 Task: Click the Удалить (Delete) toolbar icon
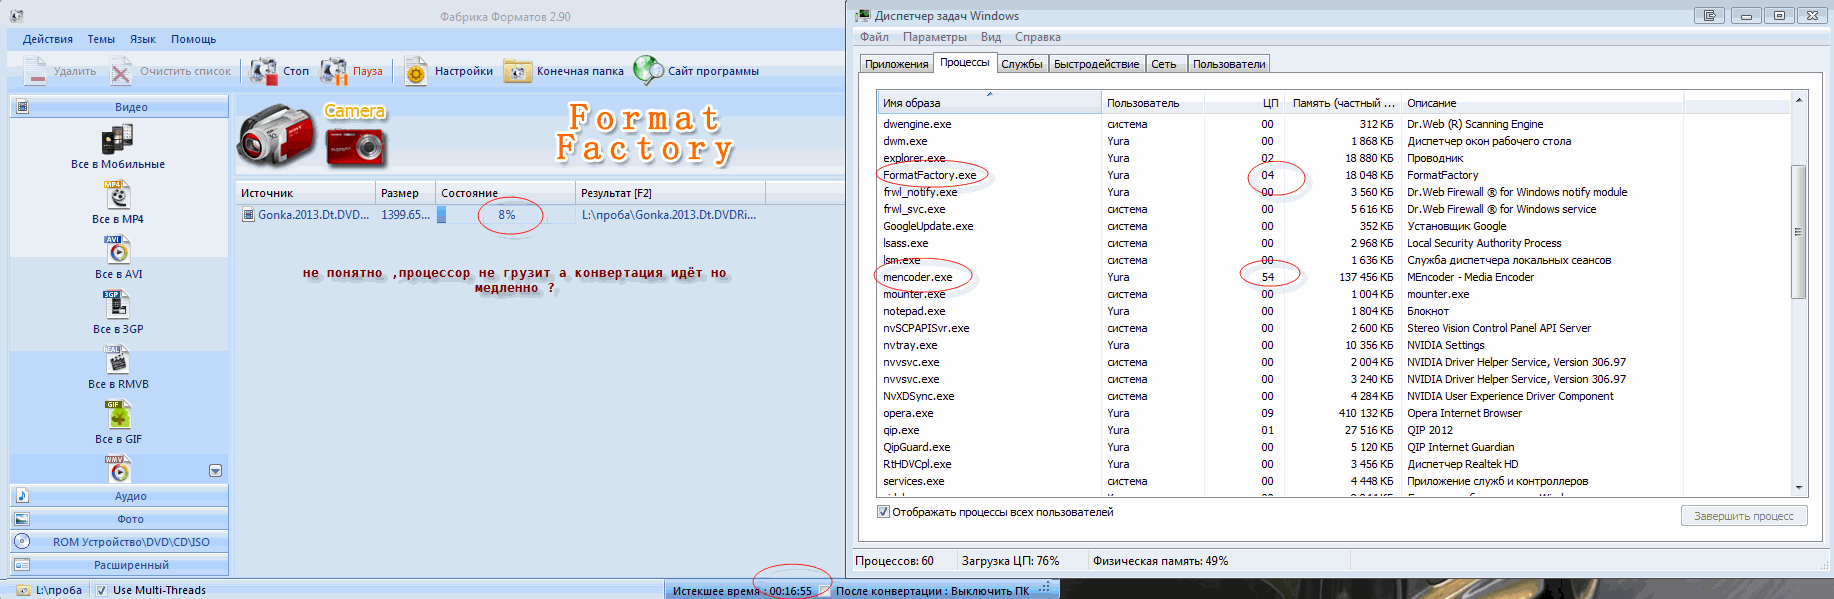(x=36, y=71)
